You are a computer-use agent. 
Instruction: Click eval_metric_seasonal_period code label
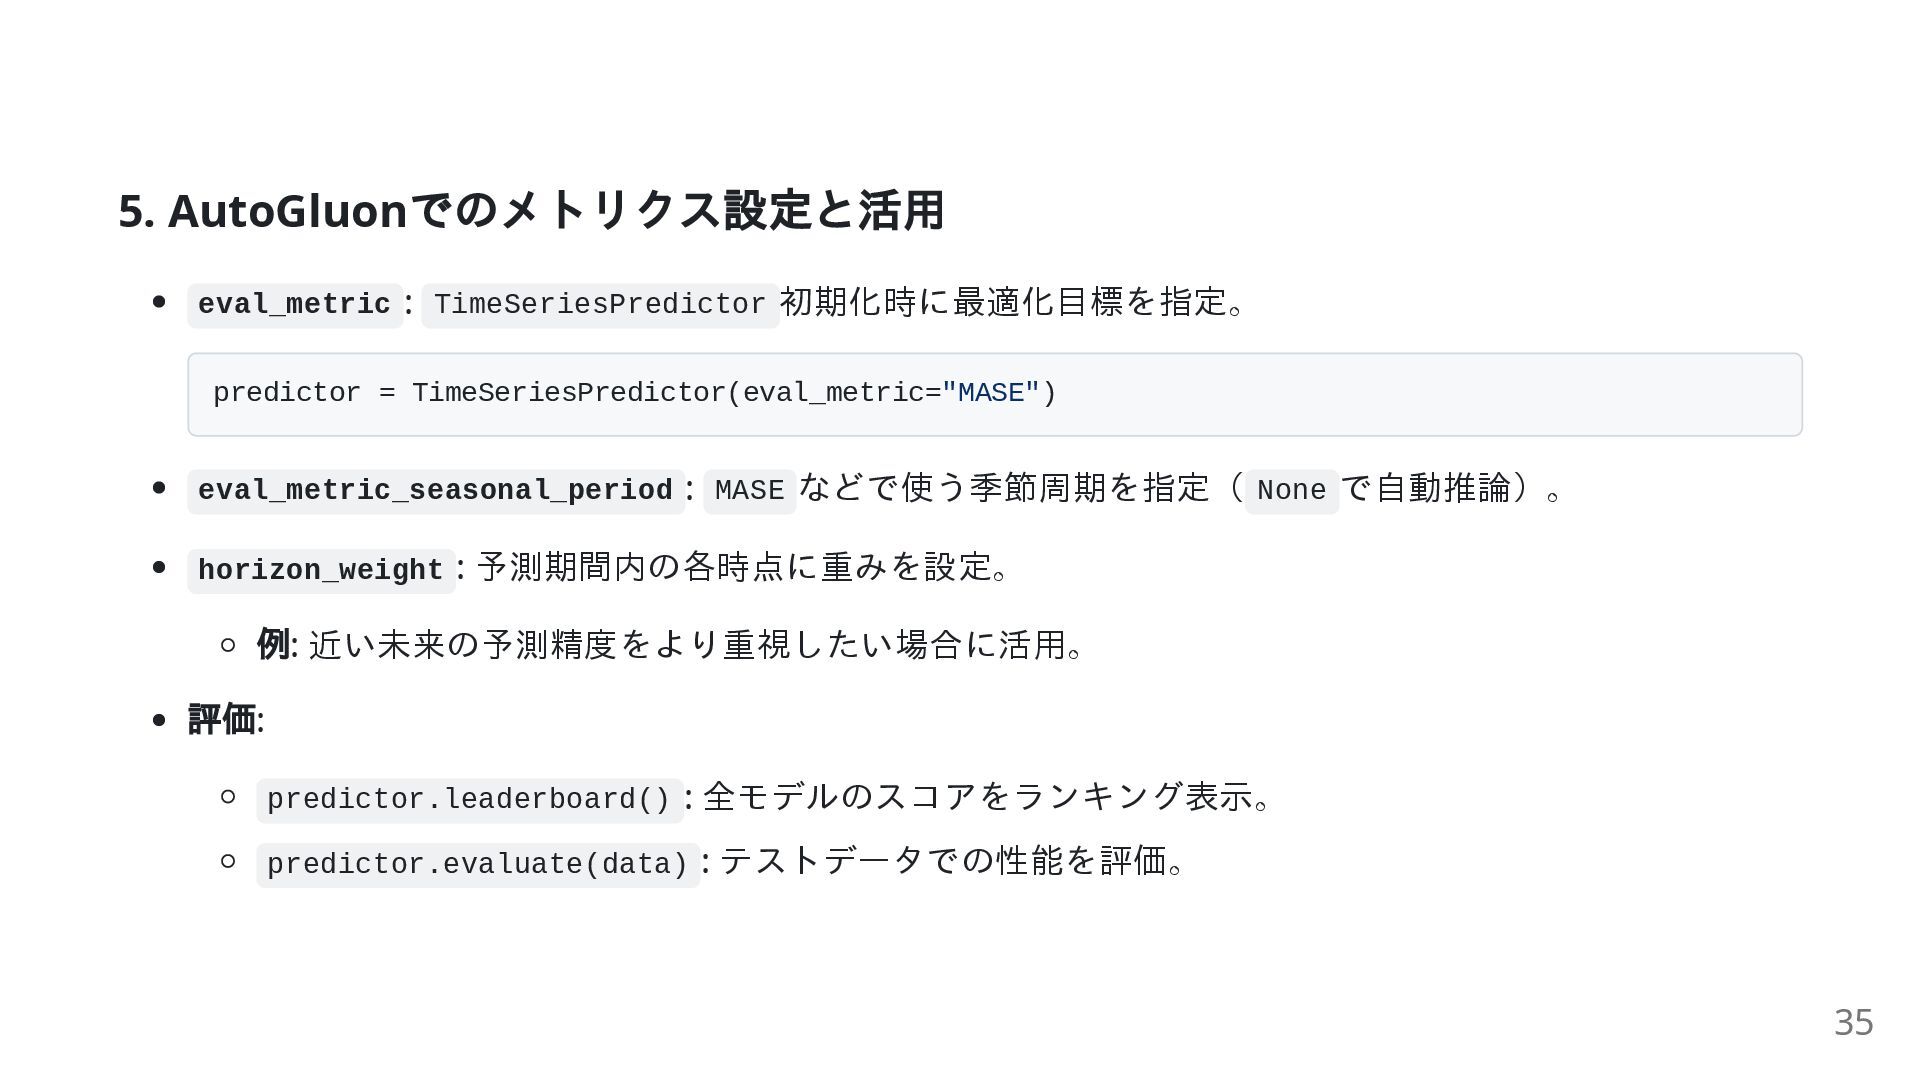pyautogui.click(x=436, y=491)
